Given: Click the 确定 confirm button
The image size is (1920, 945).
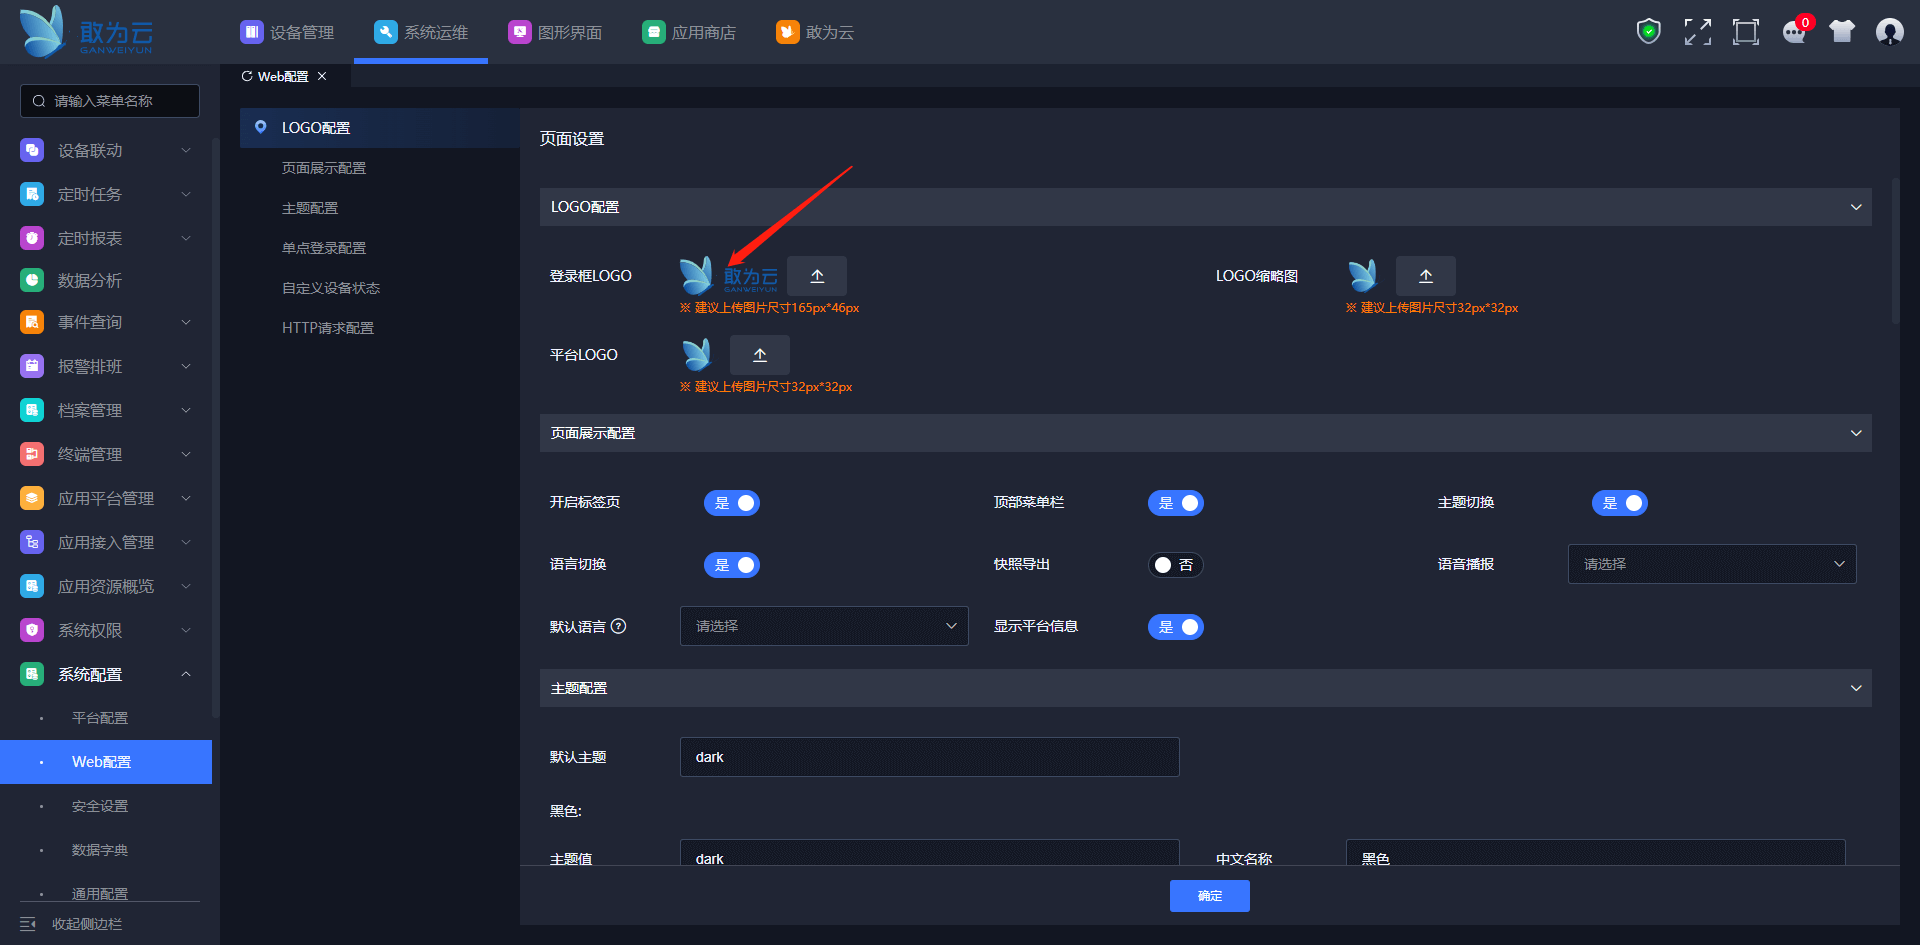Looking at the screenshot, I should 1210,896.
